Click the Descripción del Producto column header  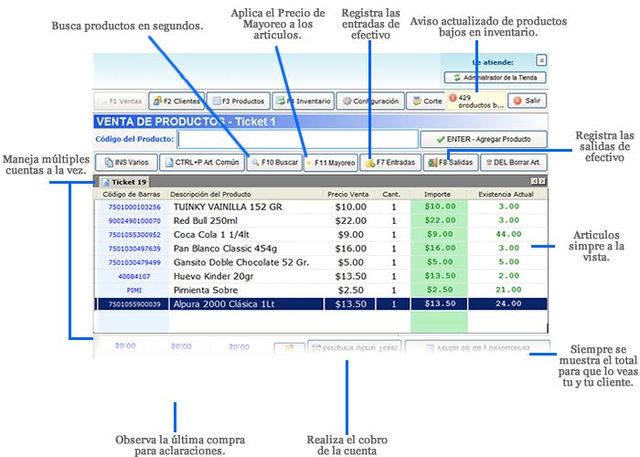(211, 194)
